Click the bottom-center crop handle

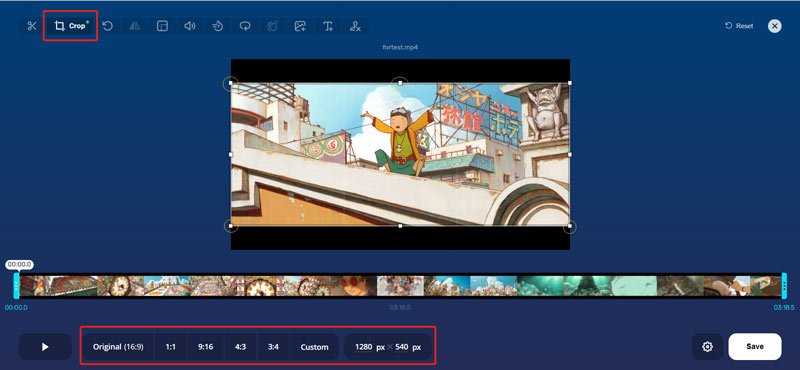(400, 226)
